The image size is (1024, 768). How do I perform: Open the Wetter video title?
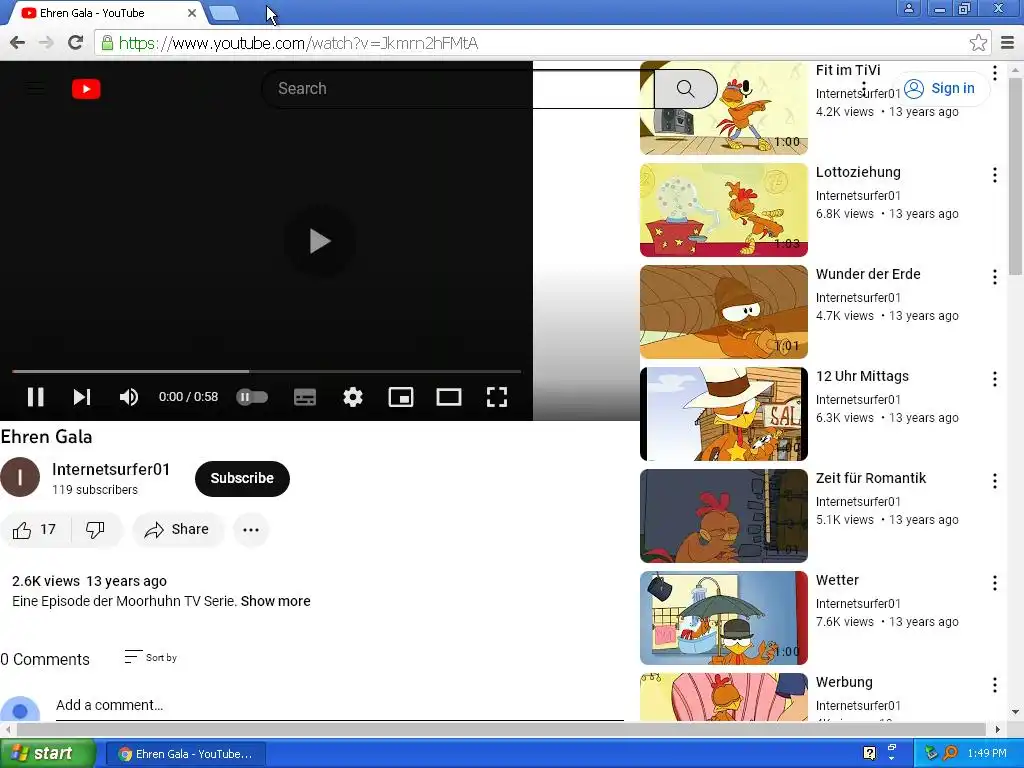837,580
